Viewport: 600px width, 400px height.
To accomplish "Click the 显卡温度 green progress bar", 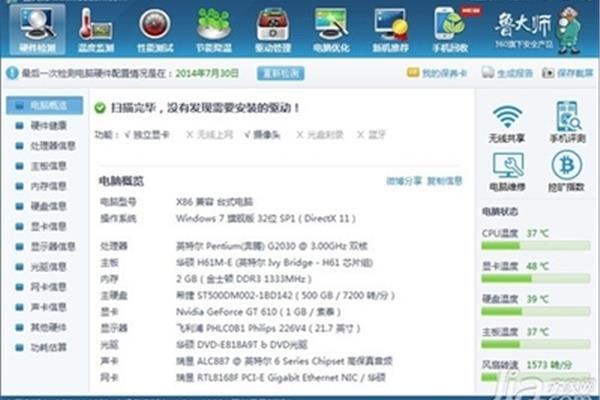I will 535,279.
